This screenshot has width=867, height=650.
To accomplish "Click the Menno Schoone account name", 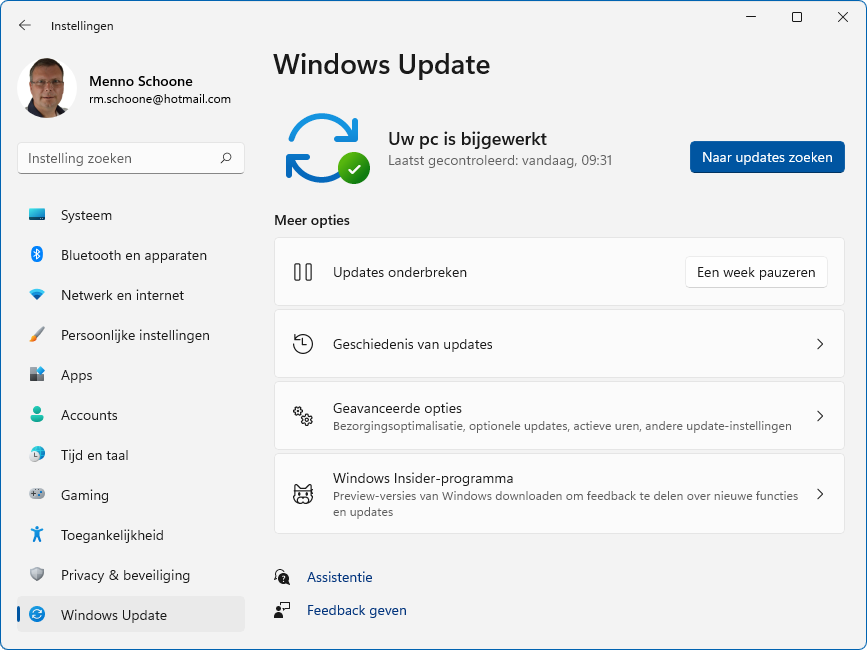I will point(141,81).
